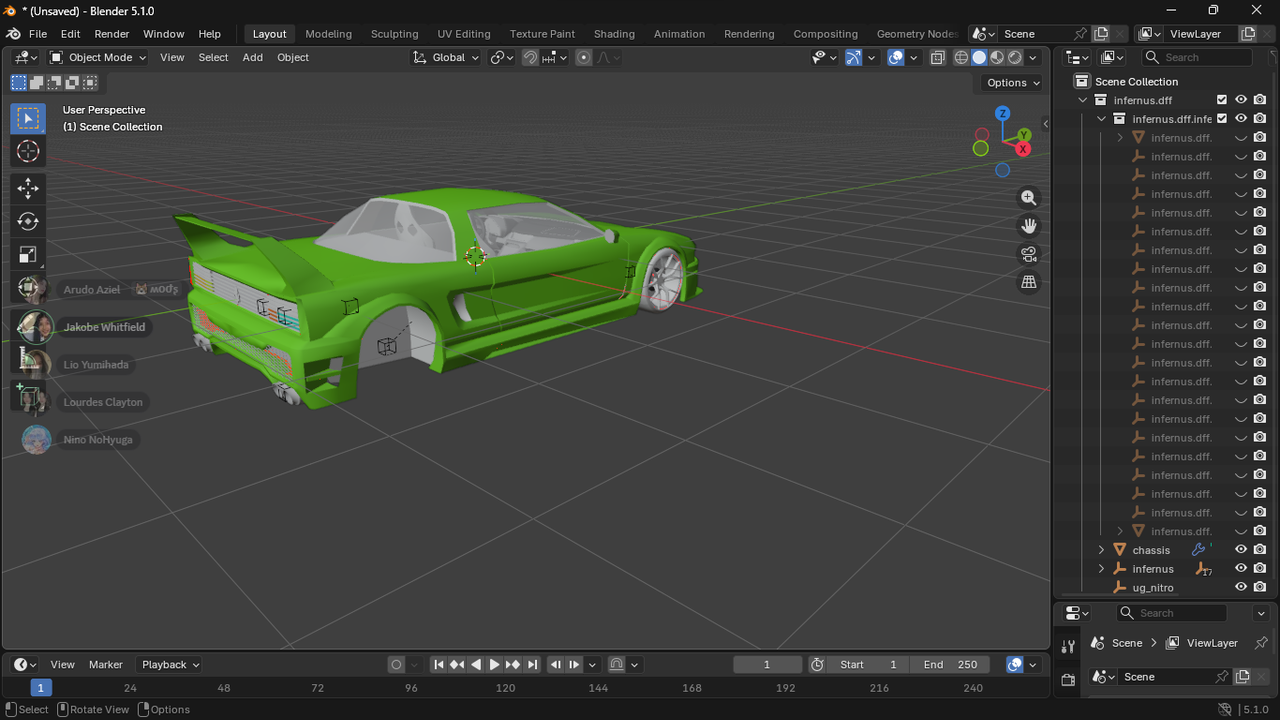The height and width of the screenshot is (720, 1280).
Task: Click the Scene Collection icon in the outliner
Action: click(x=1081, y=81)
